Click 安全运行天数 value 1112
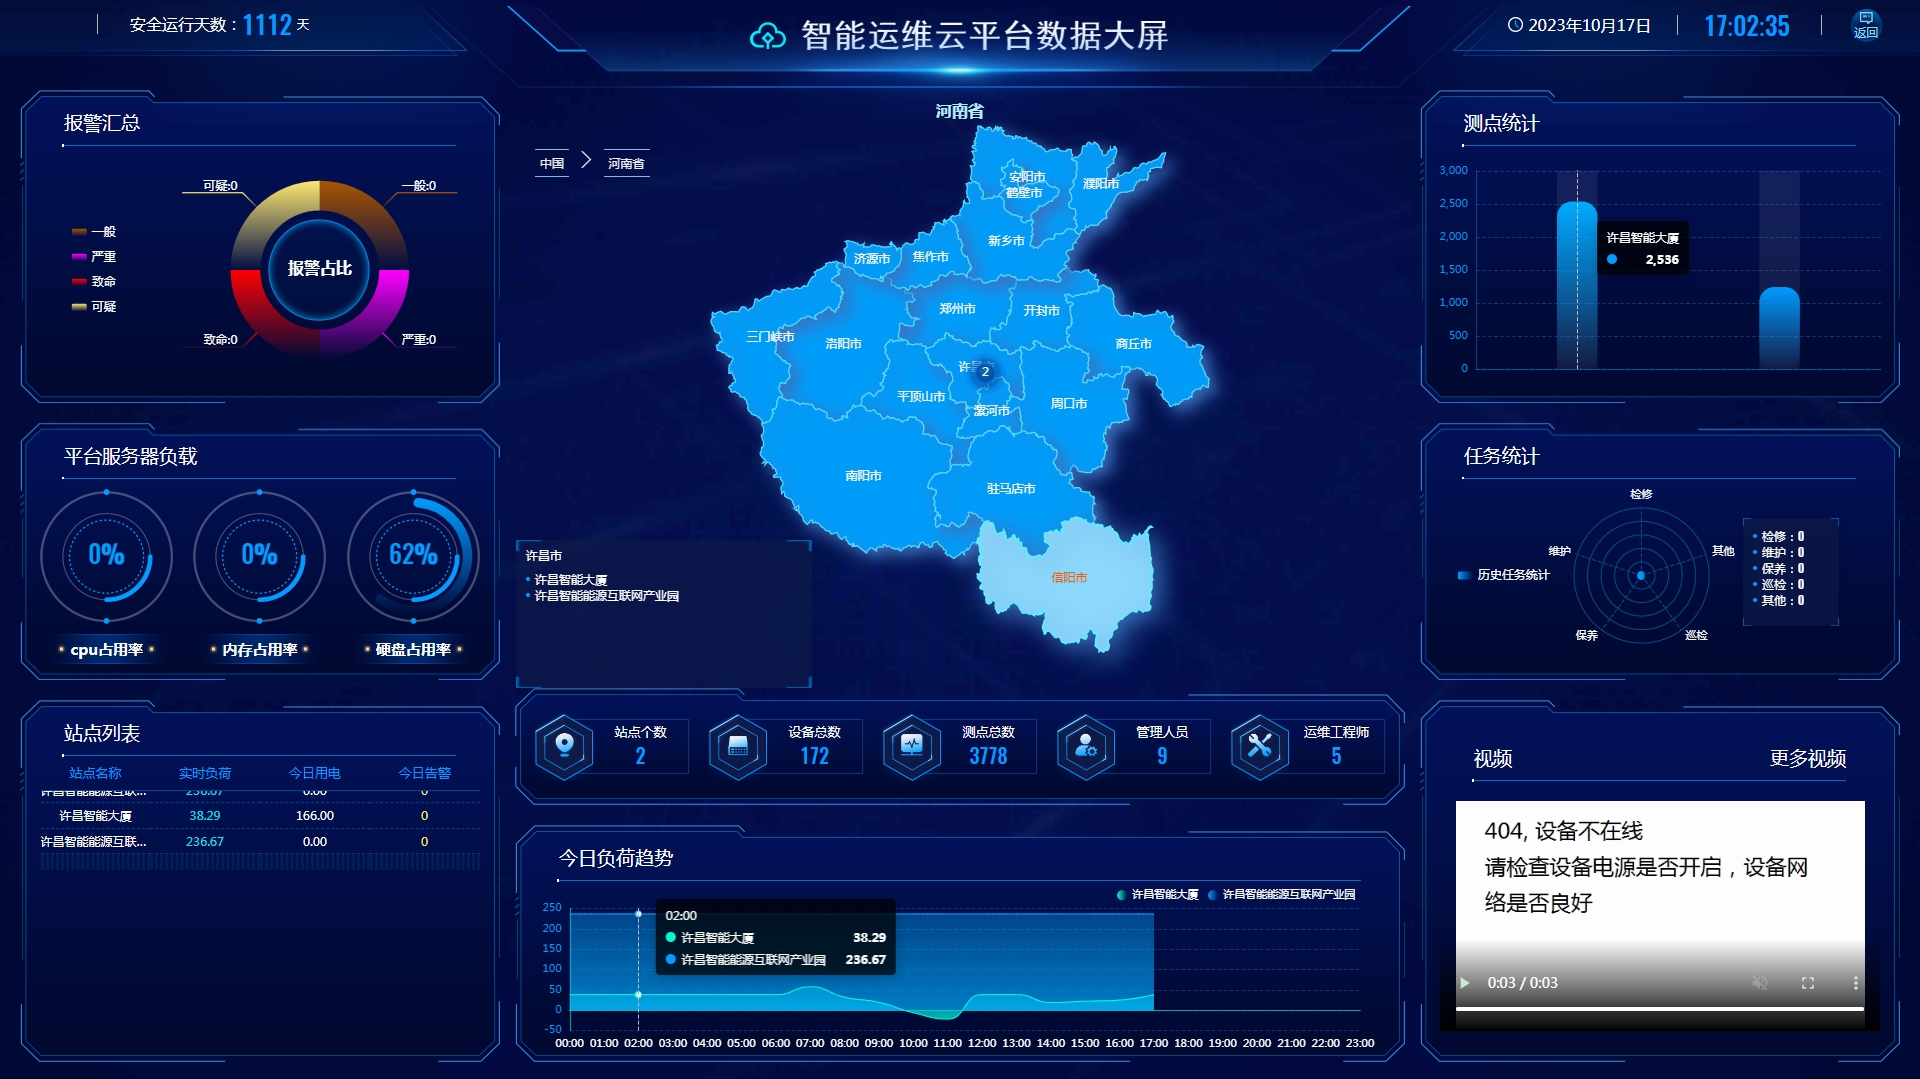Screen dimensions: 1920x1079 [x=267, y=25]
